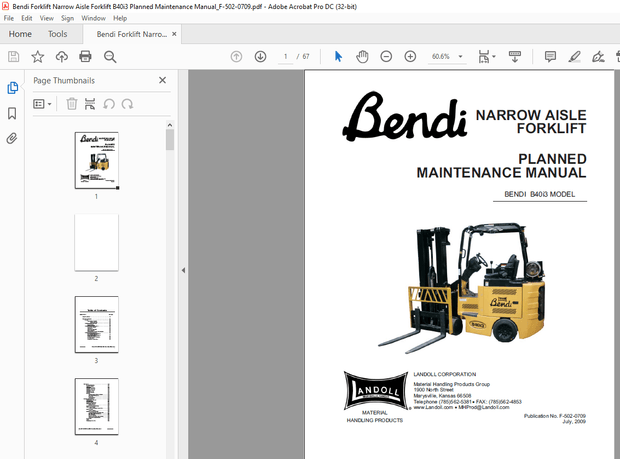
Task: Open thumbnails options menu dropdown
Action: (42, 104)
